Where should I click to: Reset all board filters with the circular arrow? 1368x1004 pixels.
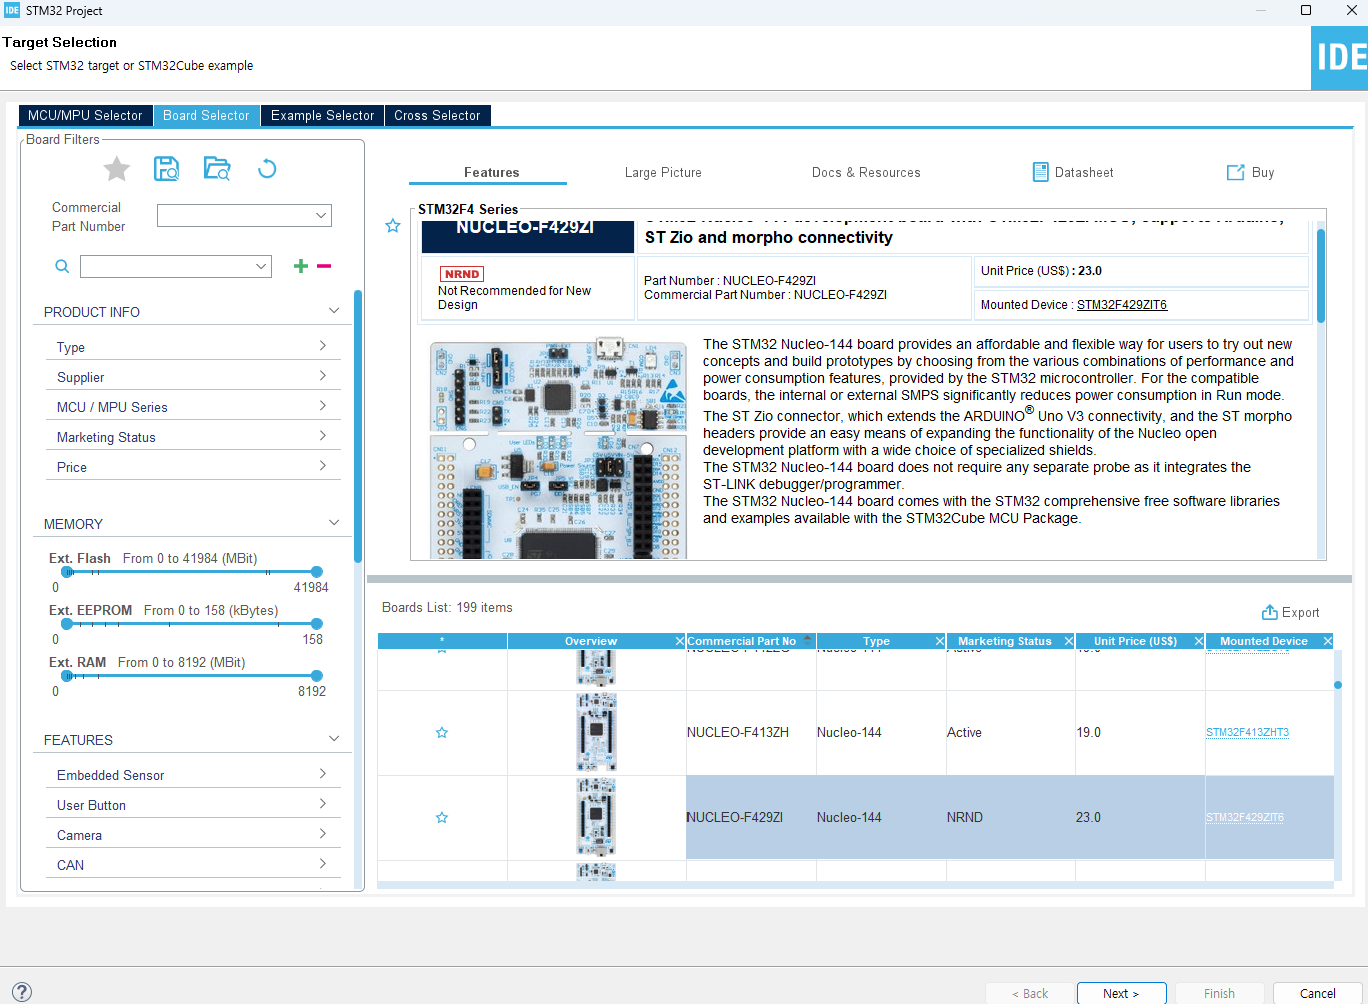coord(267,169)
